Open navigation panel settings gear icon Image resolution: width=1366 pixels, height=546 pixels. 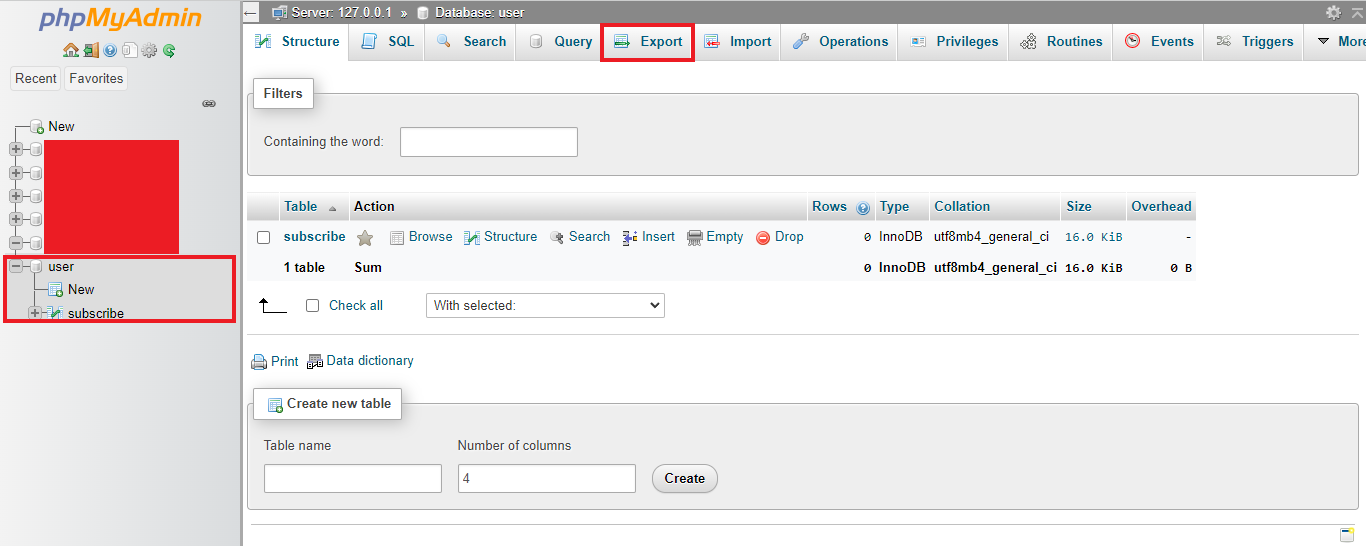pyautogui.click(x=149, y=50)
